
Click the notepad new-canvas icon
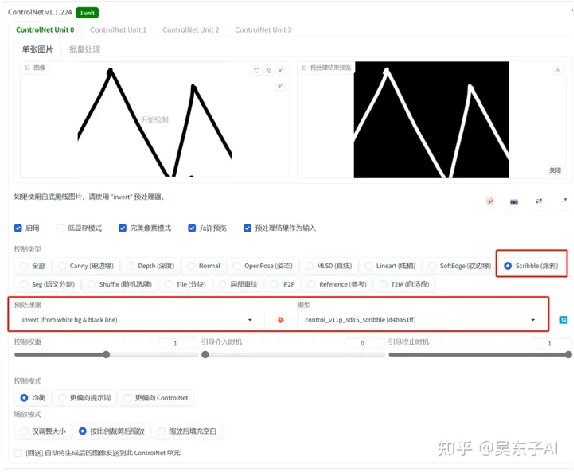(x=489, y=201)
